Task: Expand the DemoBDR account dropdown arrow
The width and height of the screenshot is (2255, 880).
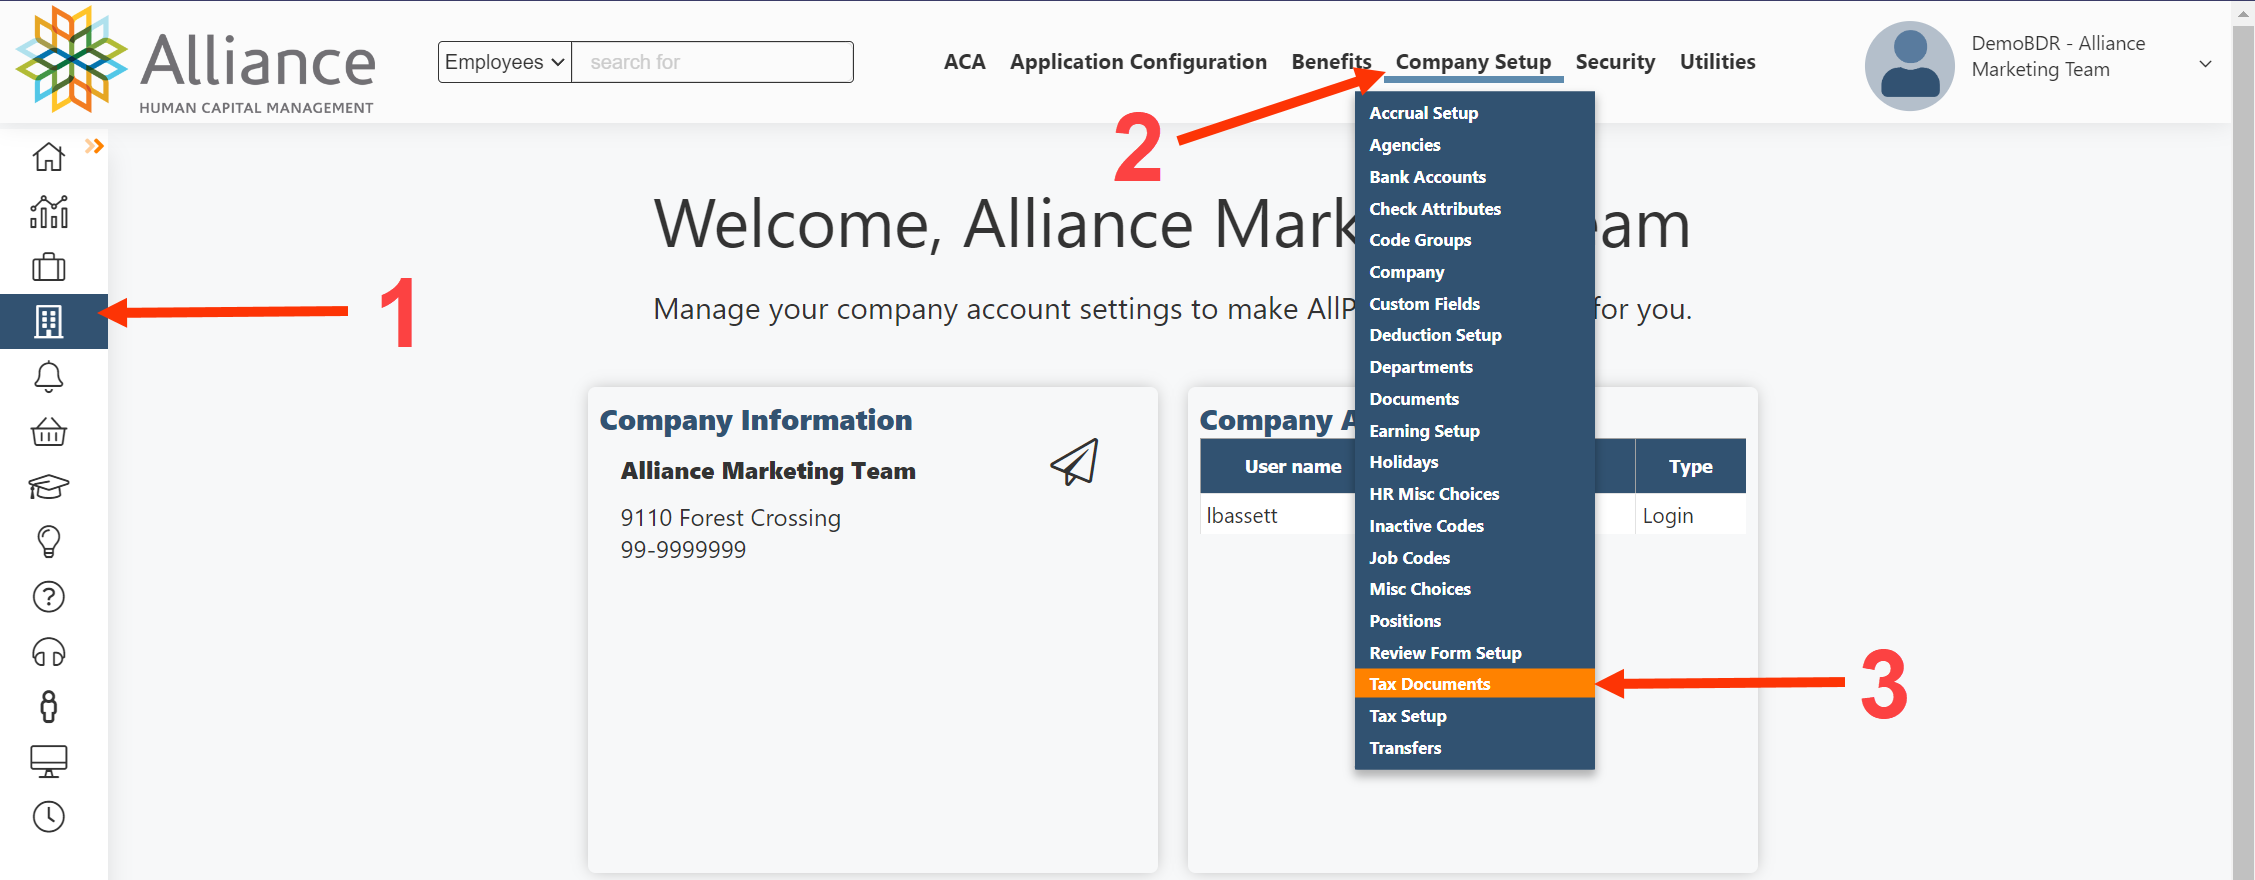Action: tap(2205, 64)
